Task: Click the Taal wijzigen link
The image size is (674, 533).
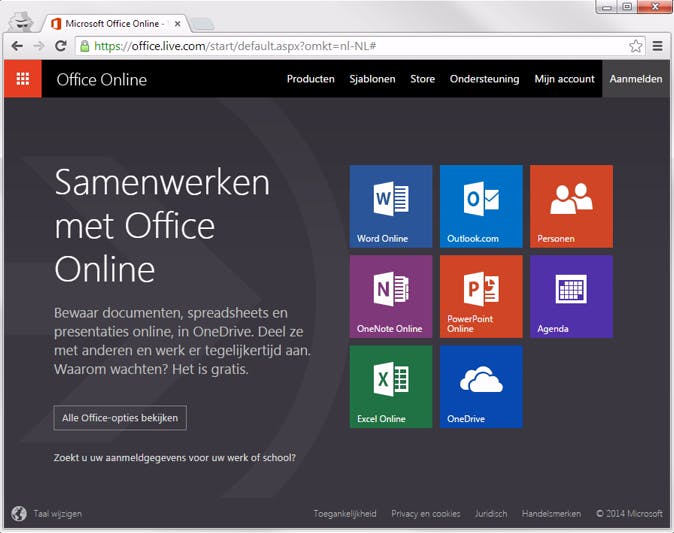Action: [58, 514]
